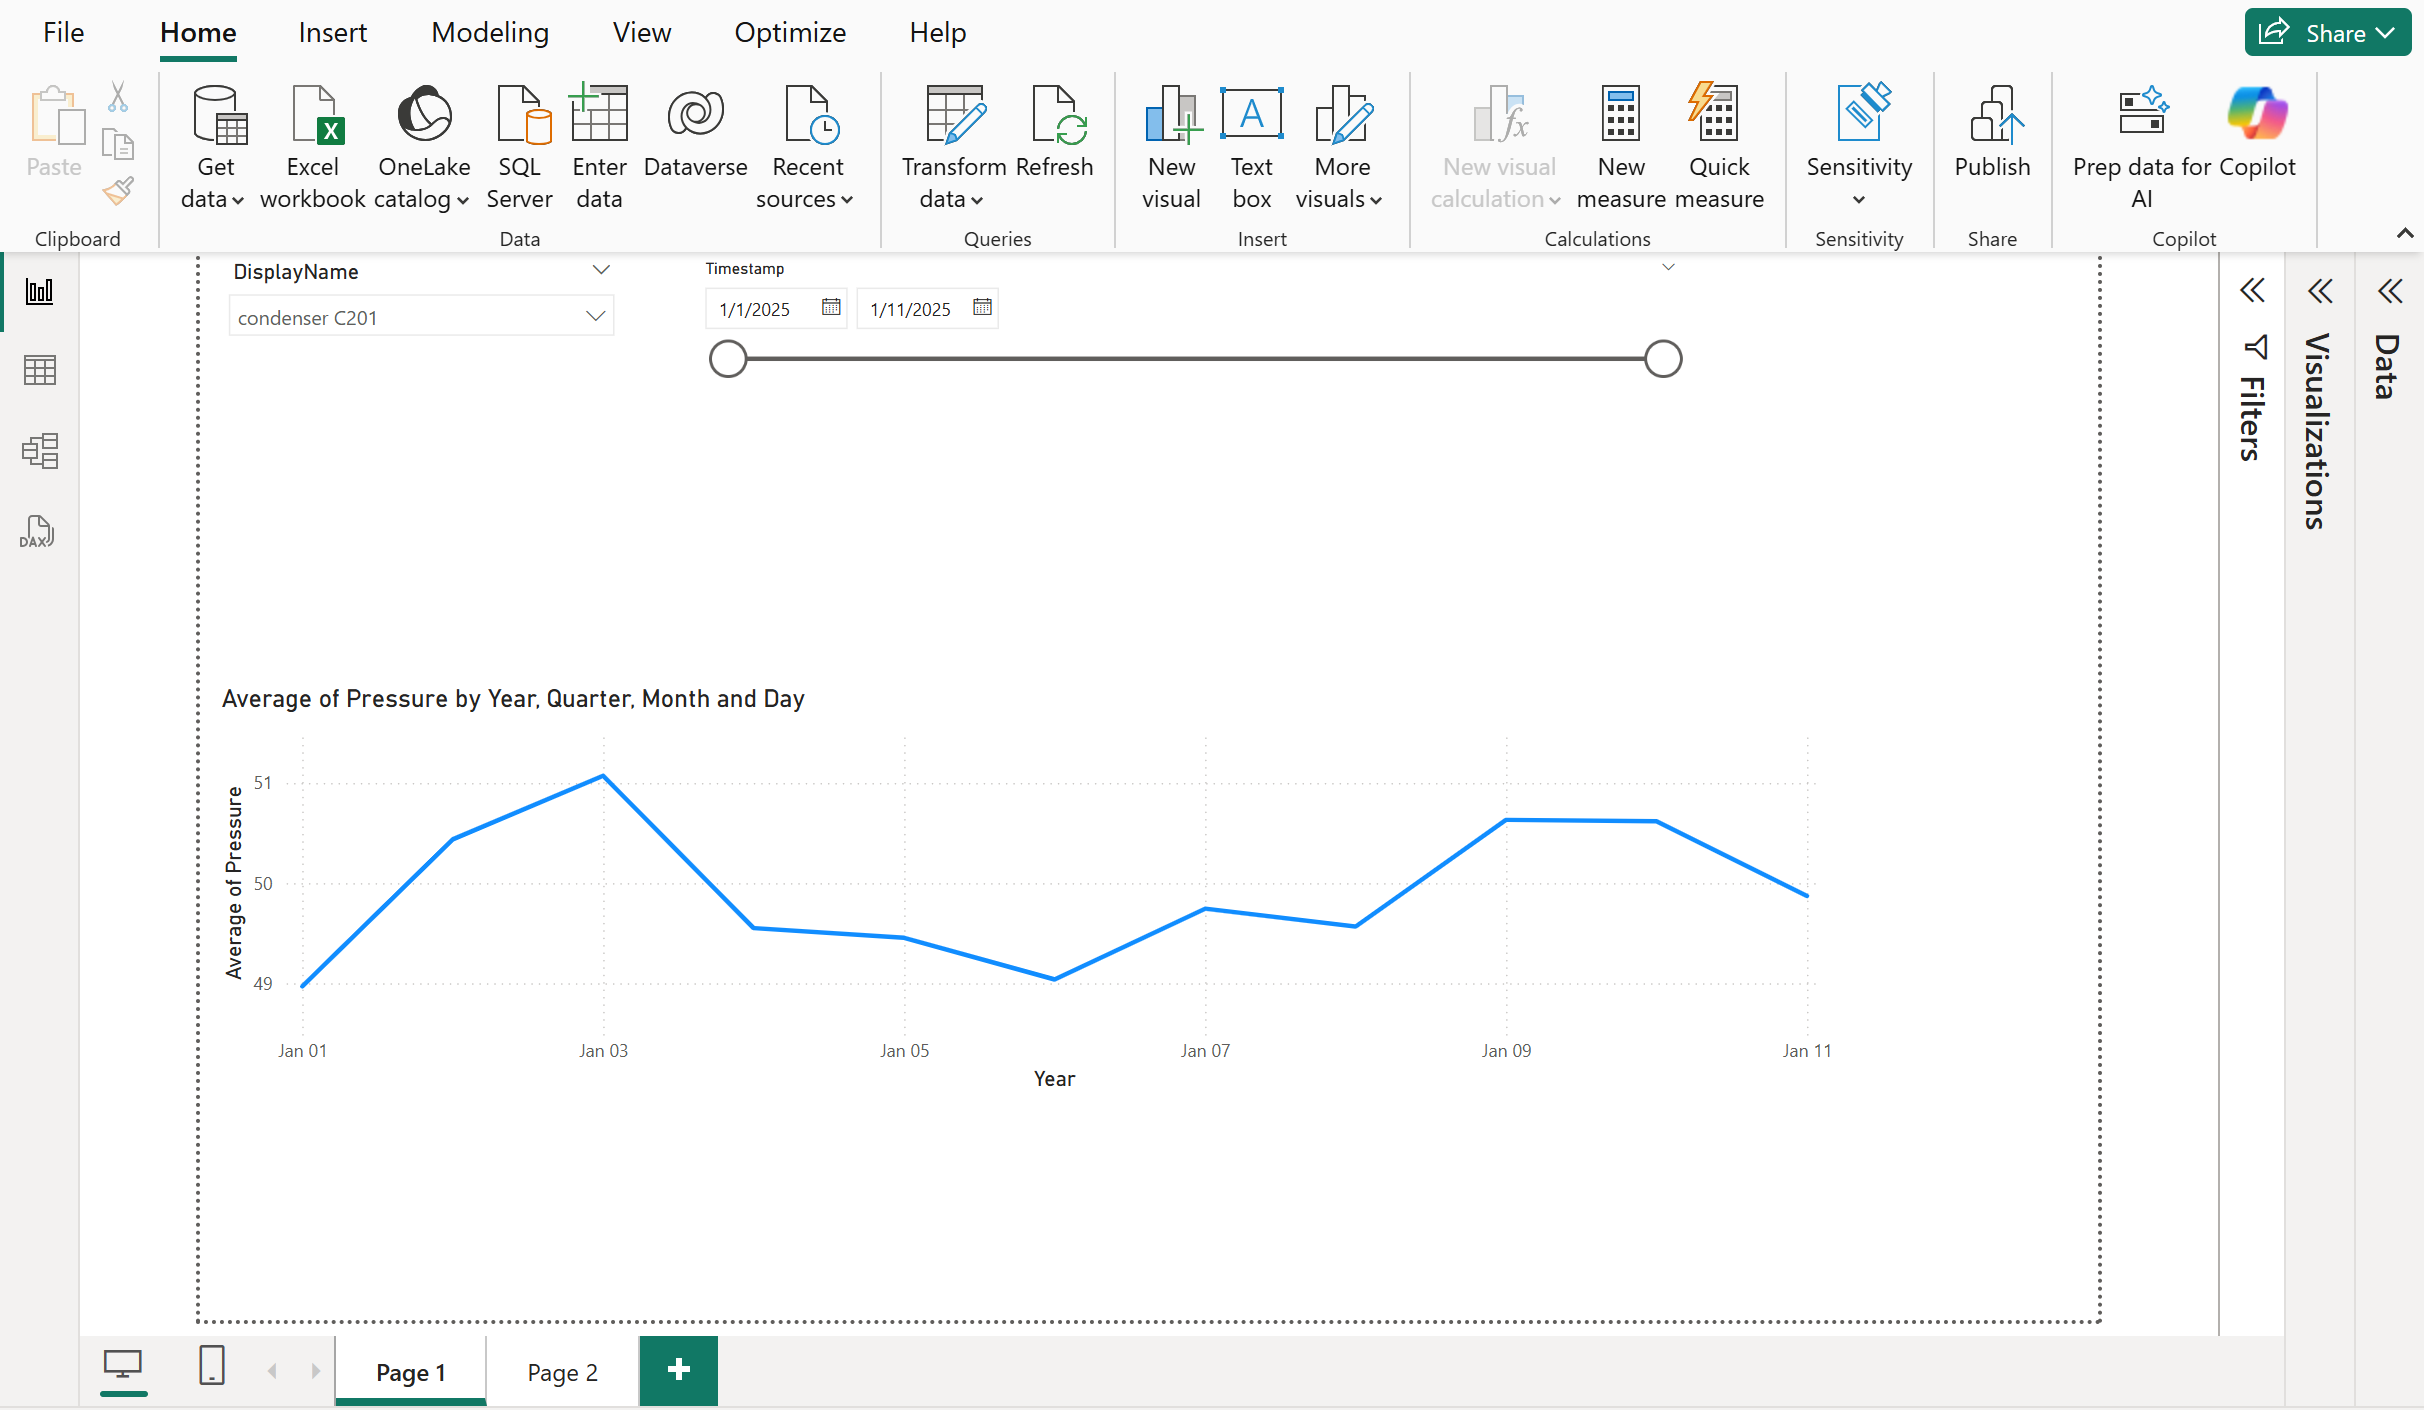Connect to SQL Server data source
Image resolution: width=2424 pixels, height=1410 pixels.
click(x=519, y=145)
